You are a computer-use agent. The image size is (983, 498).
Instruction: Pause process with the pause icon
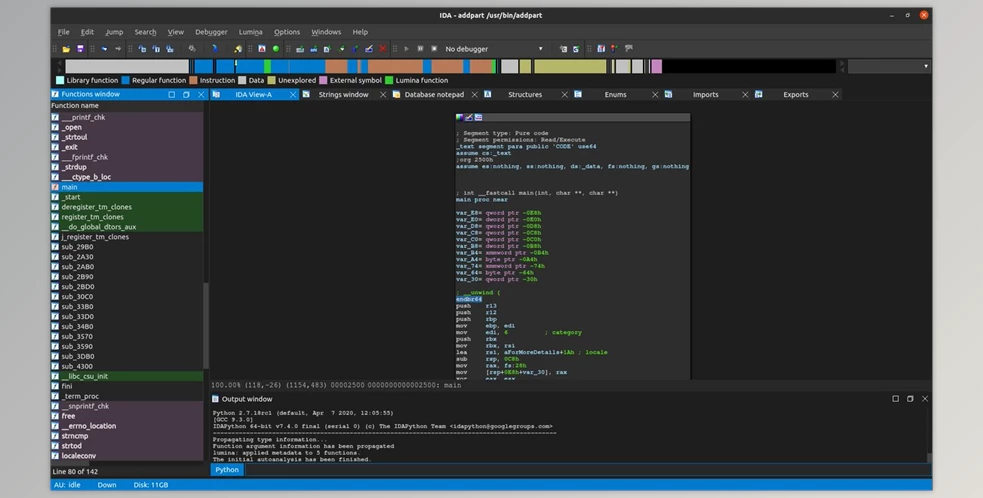coord(420,49)
